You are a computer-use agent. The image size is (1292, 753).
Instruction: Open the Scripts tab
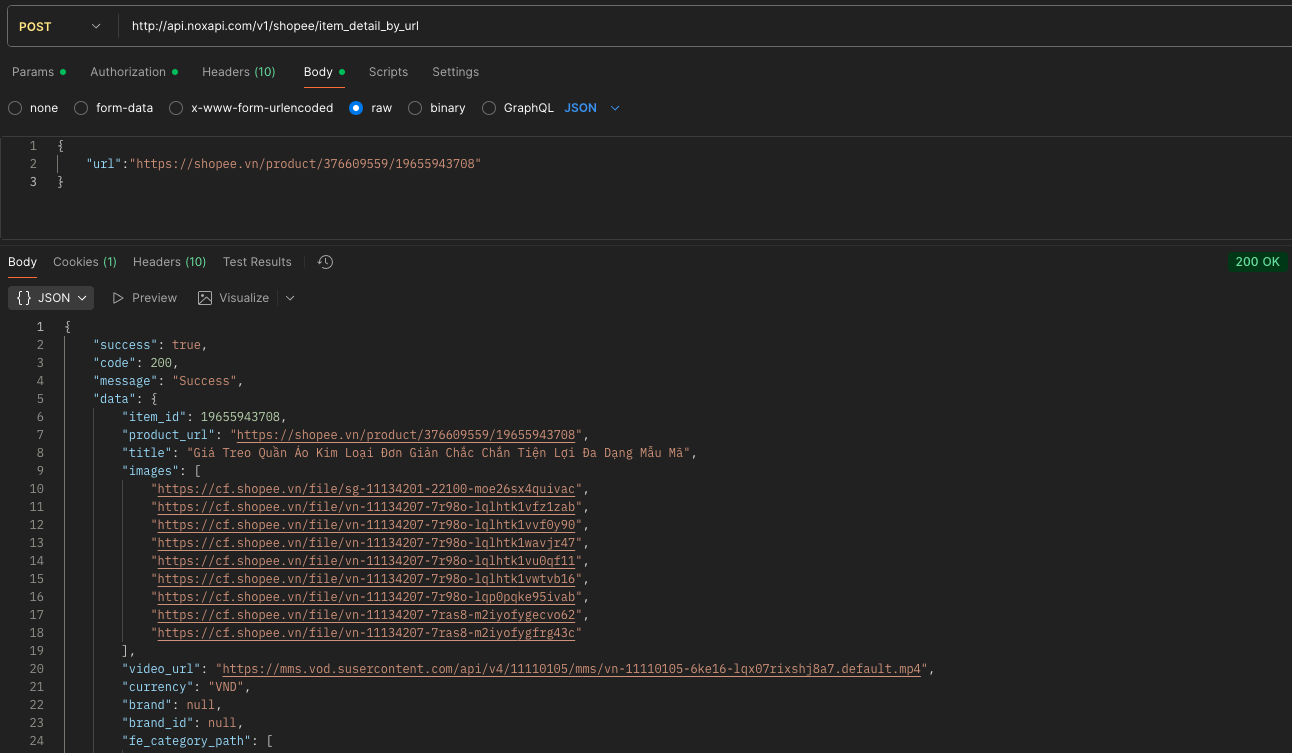point(388,72)
